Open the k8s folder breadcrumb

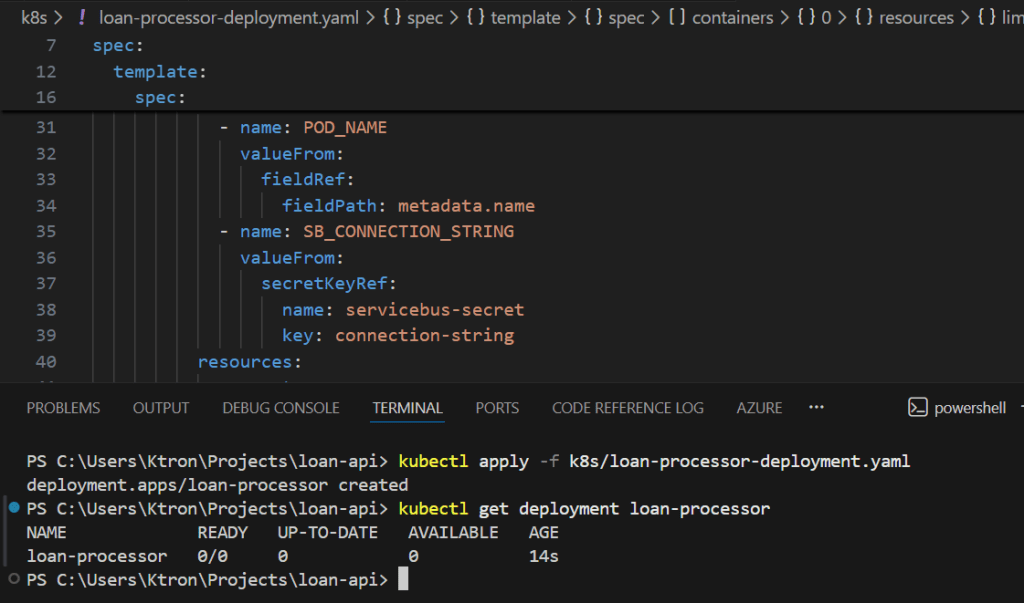33,18
